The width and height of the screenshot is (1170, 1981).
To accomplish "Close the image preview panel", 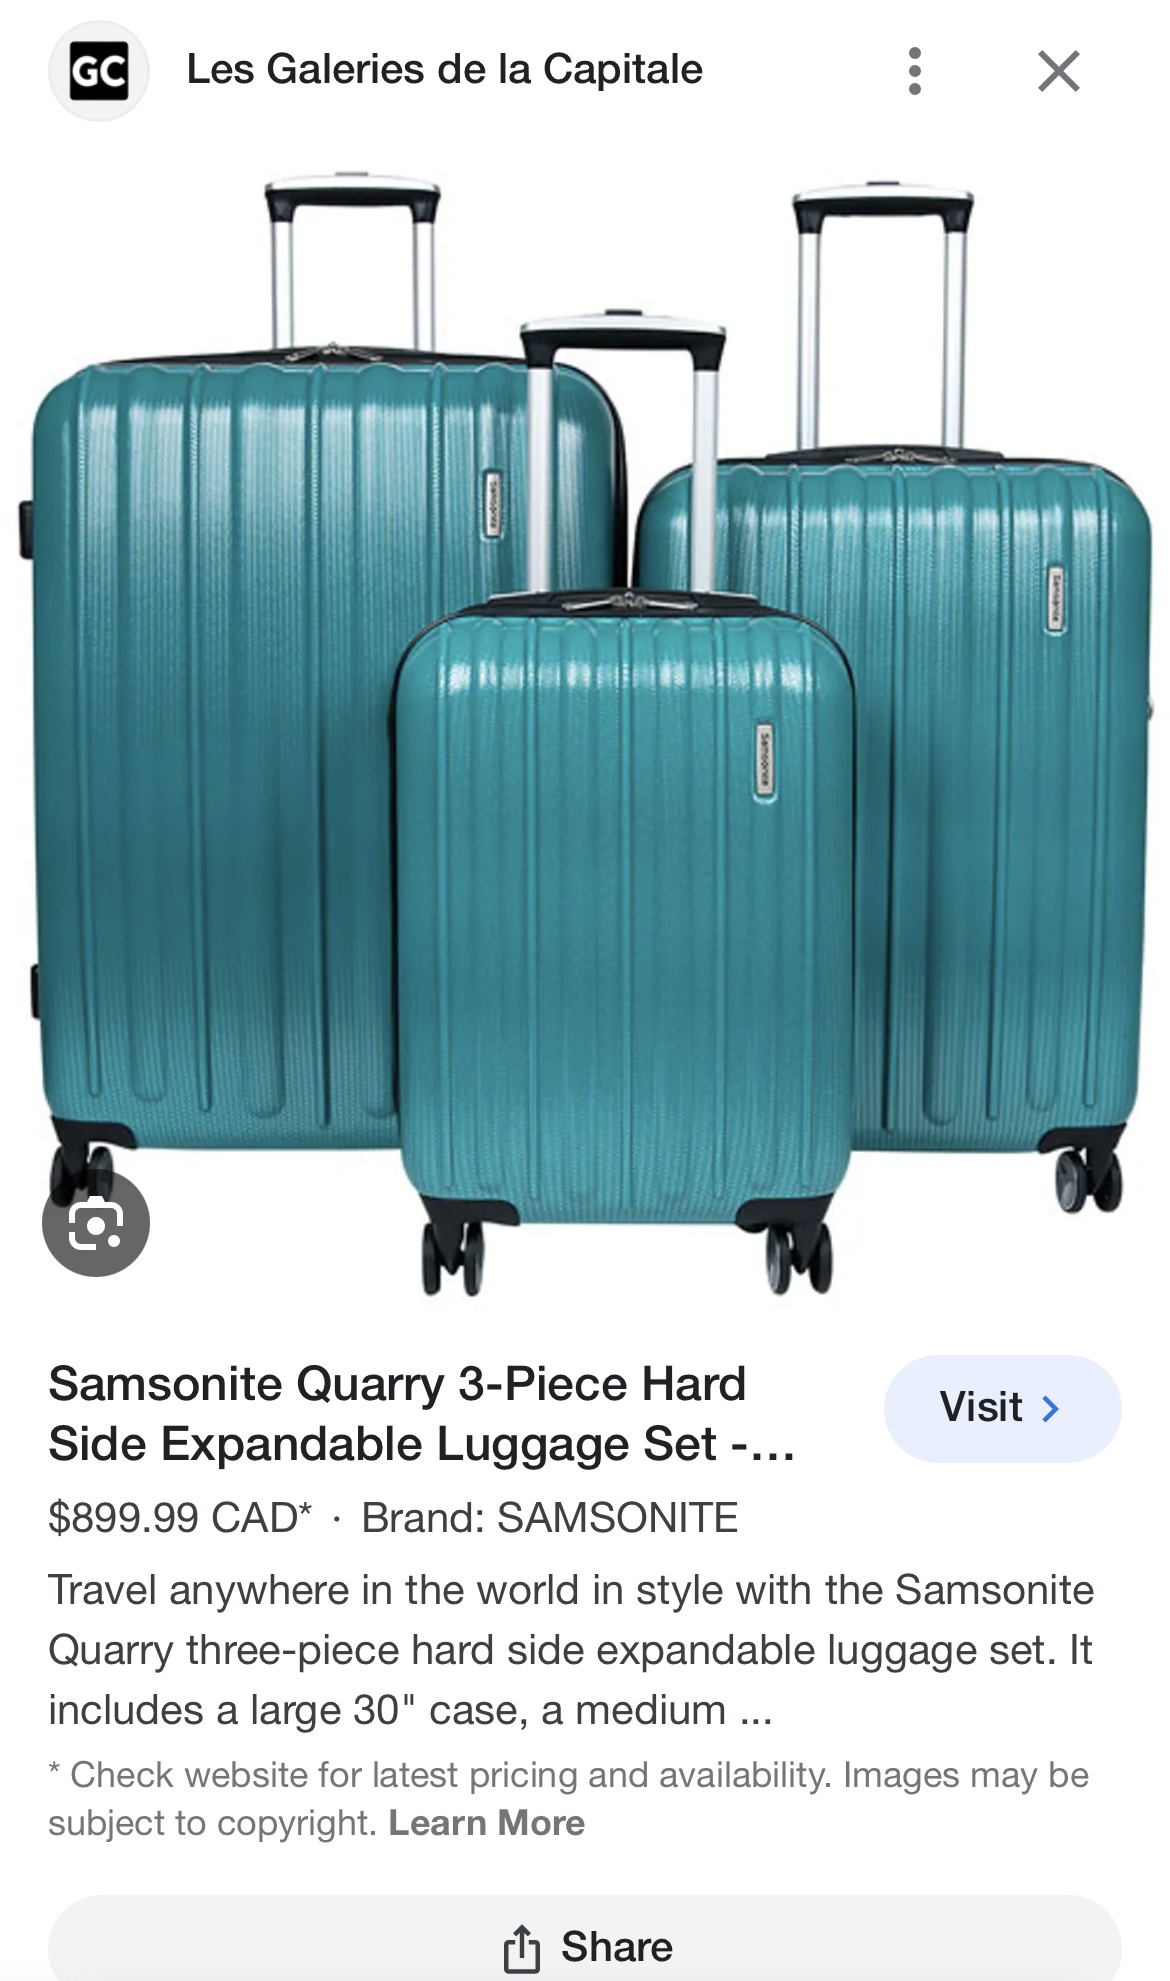I will tap(1058, 71).
